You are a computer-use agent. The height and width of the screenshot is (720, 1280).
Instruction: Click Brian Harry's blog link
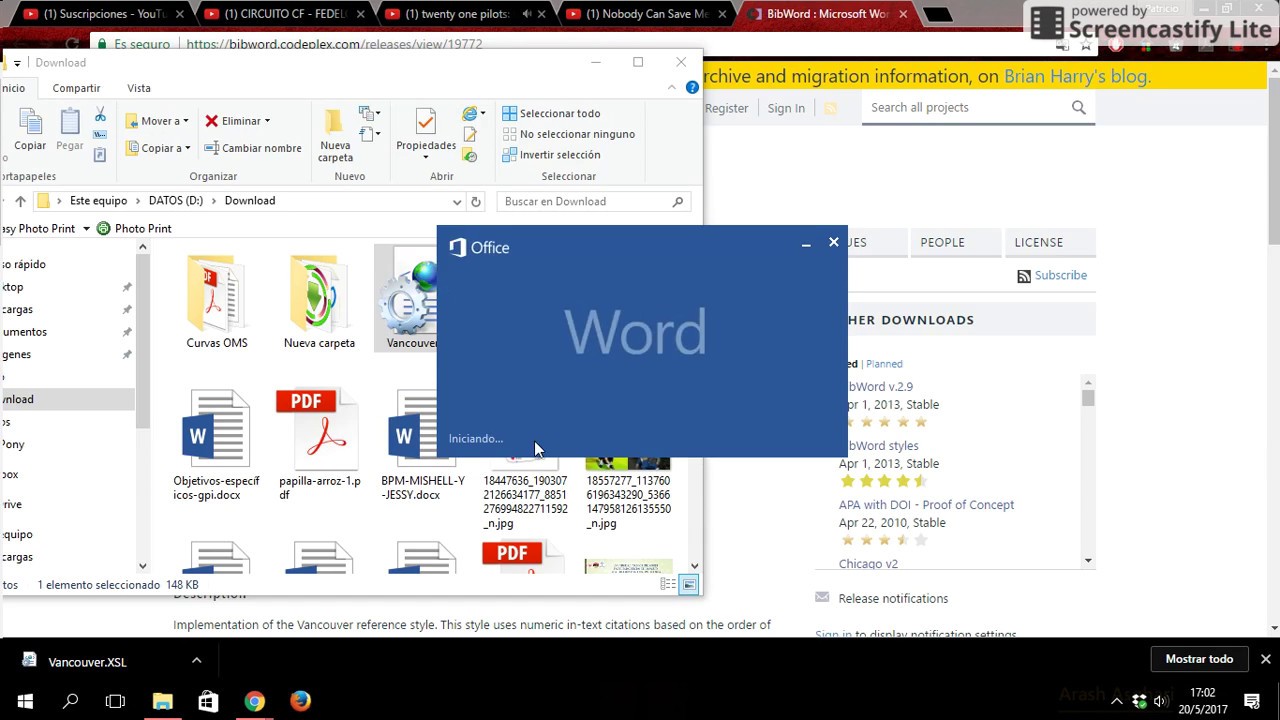[x=1077, y=76]
